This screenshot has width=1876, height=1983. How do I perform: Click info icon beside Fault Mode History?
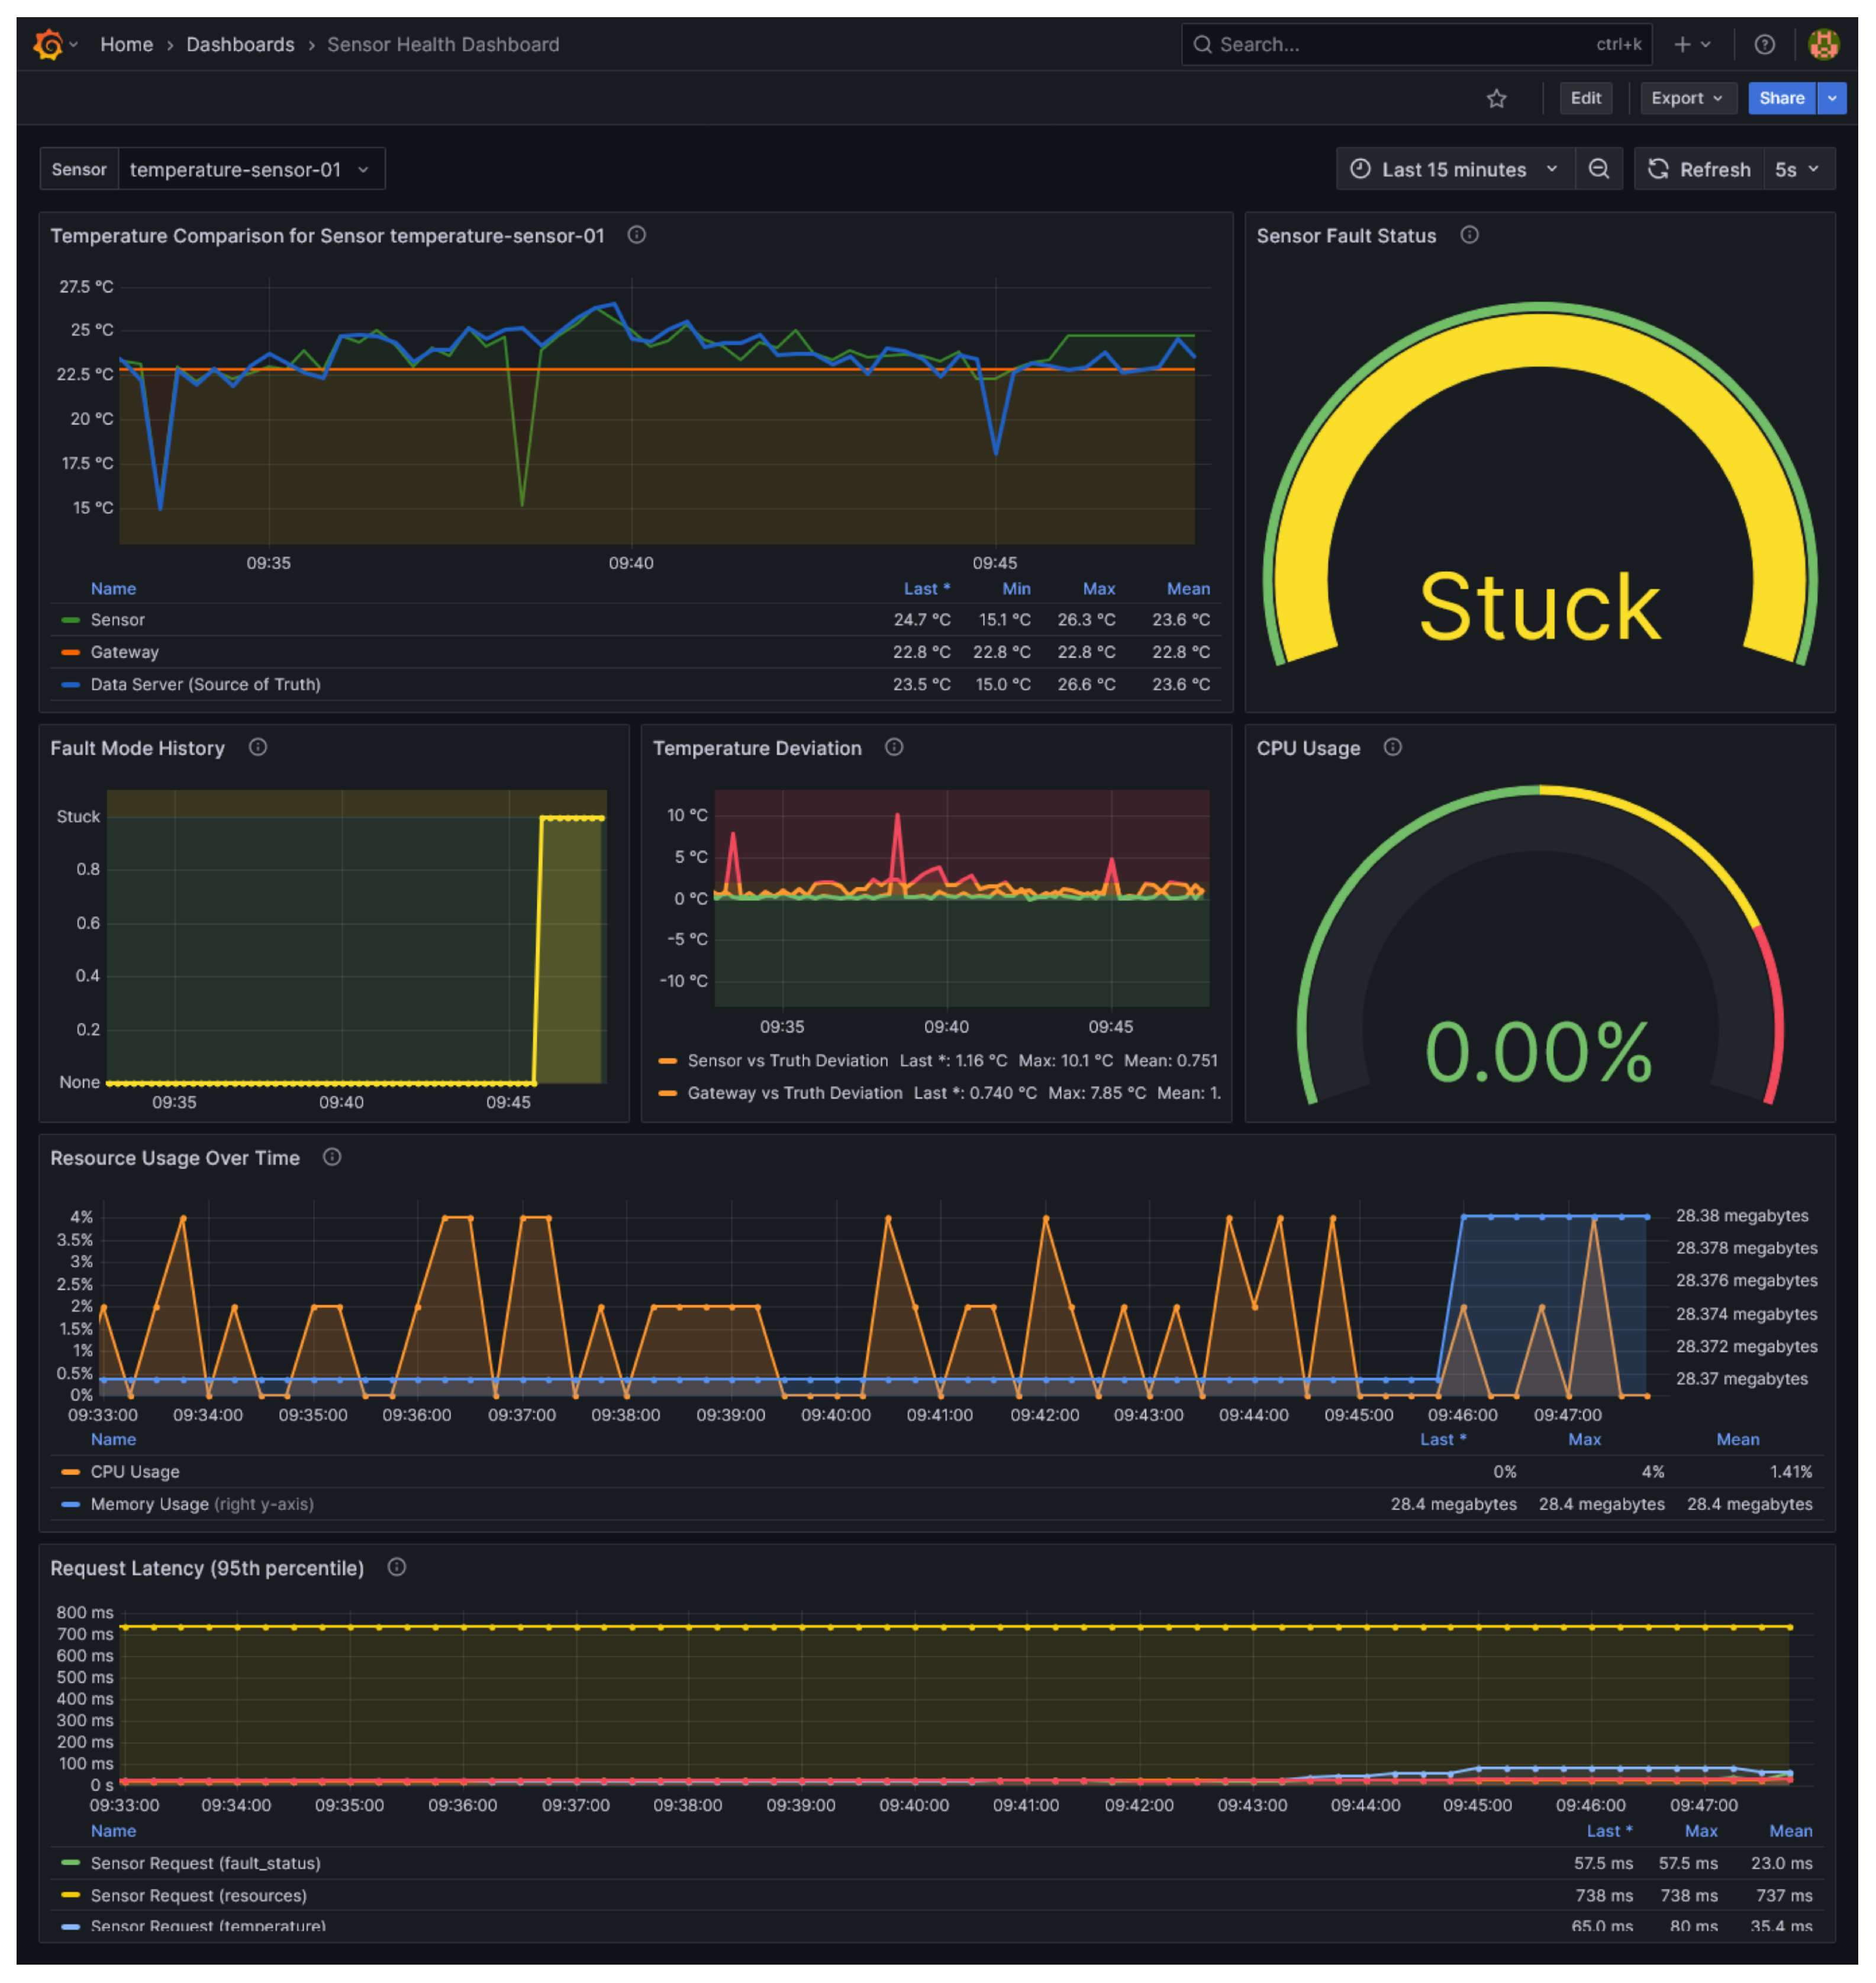pos(258,747)
